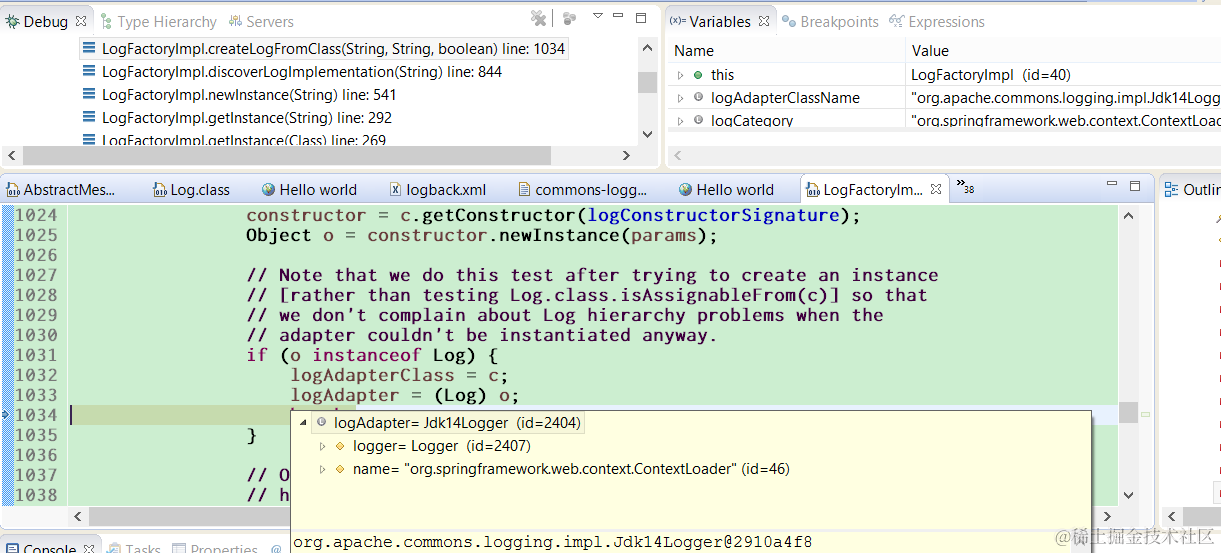Select the logAdapterClassName variable name
The image size is (1221, 553).
785,98
